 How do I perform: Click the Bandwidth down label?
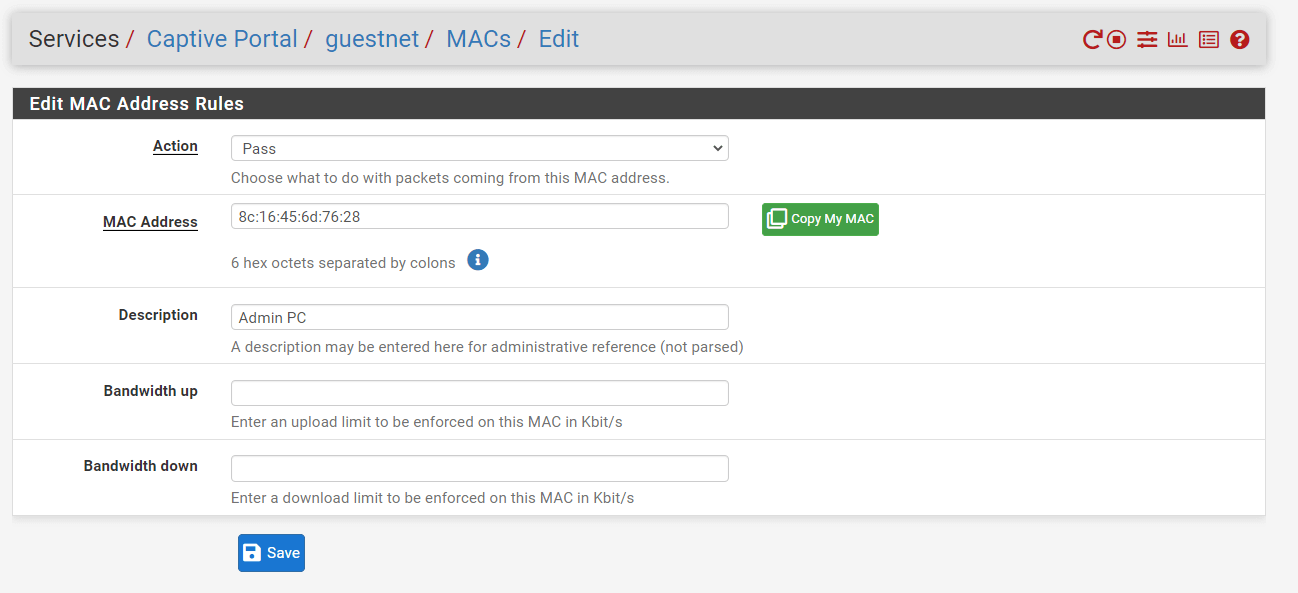click(141, 466)
